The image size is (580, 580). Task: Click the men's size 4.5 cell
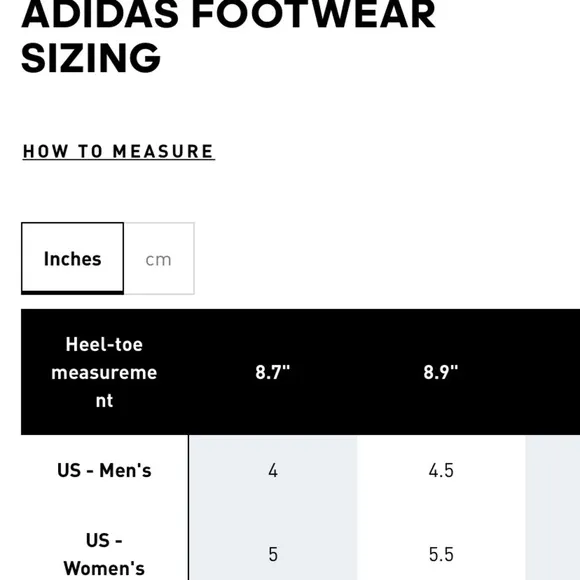pos(441,471)
